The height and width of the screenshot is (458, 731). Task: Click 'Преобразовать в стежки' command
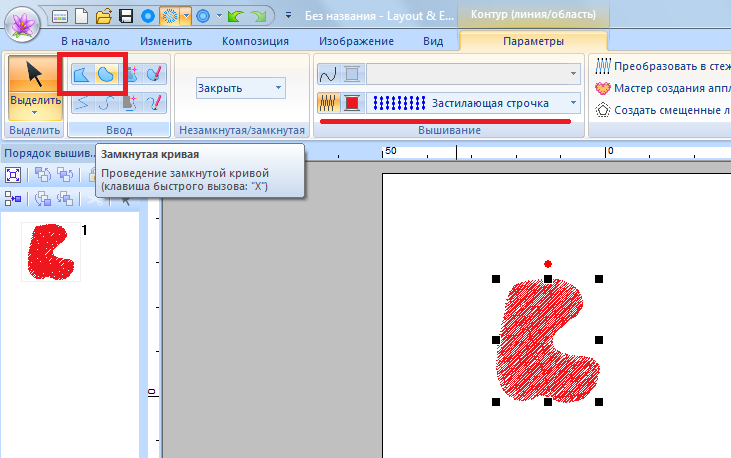(x=660, y=67)
